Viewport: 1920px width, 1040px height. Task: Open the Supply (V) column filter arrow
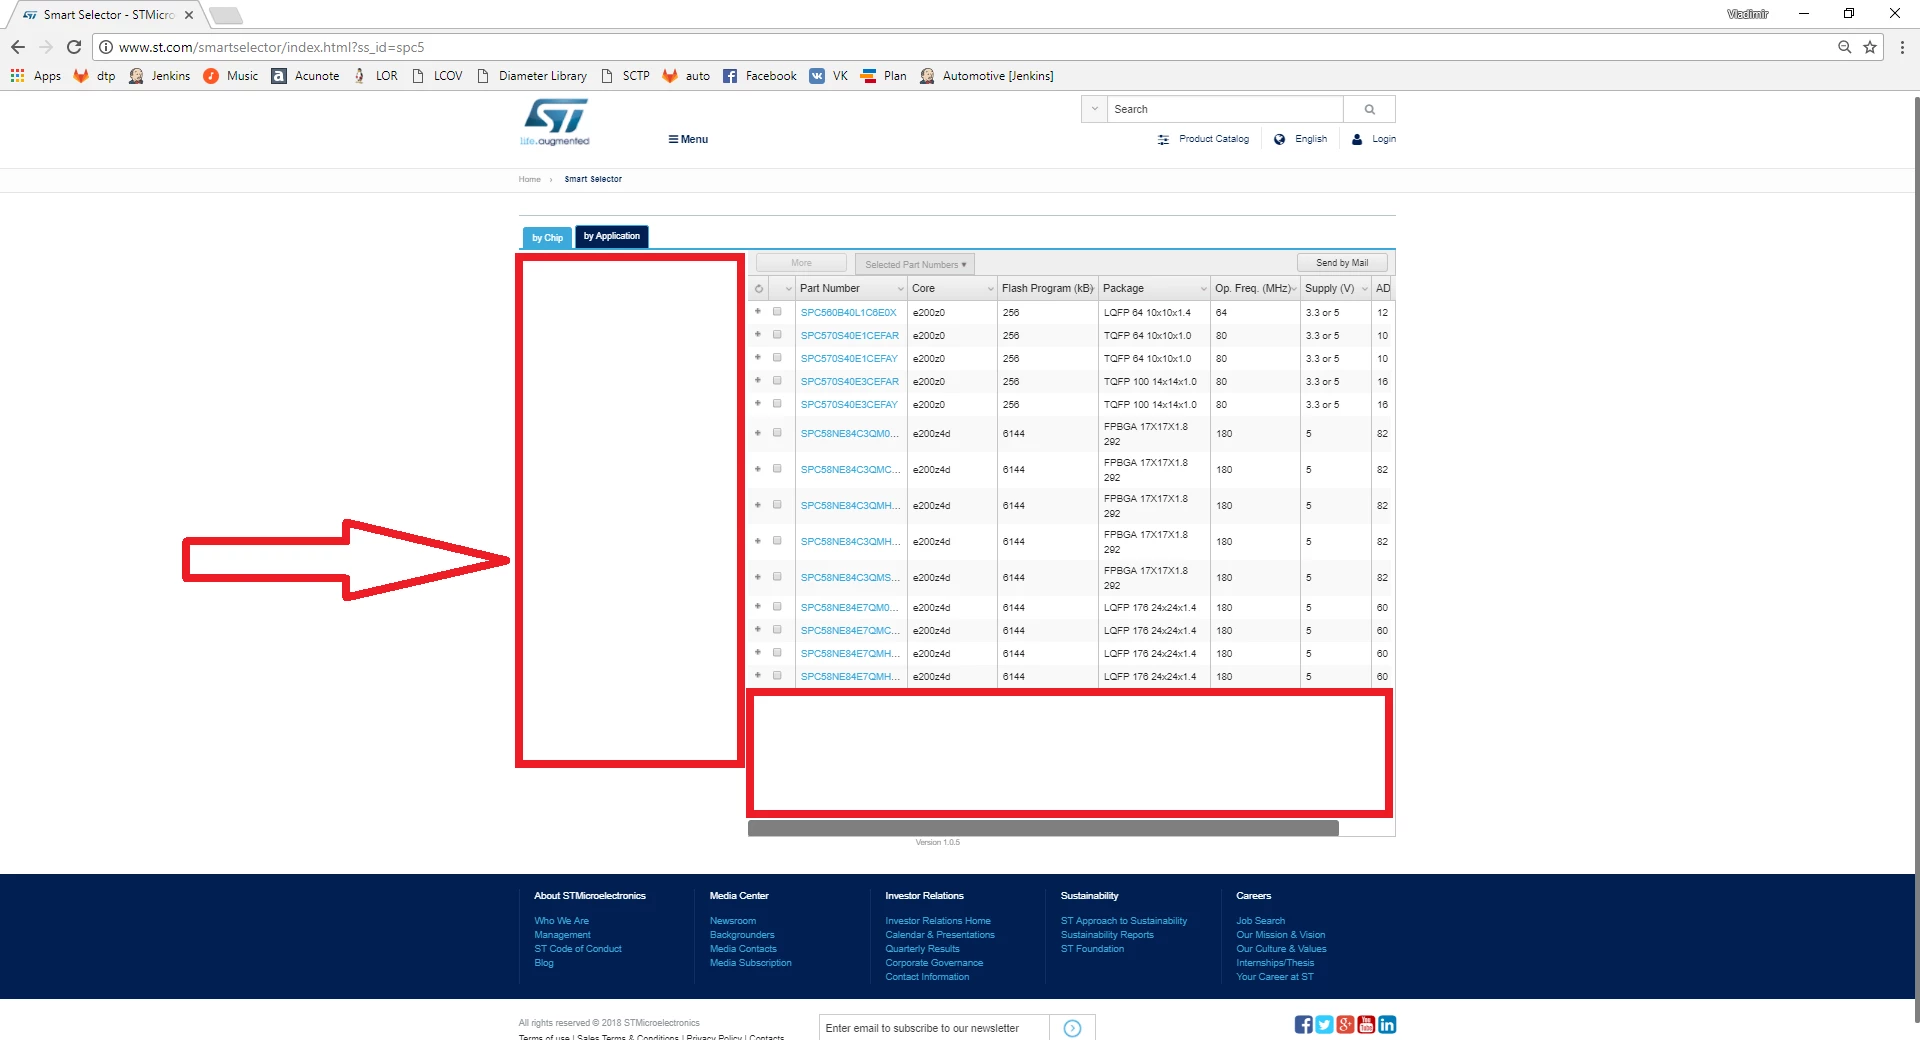1364,289
